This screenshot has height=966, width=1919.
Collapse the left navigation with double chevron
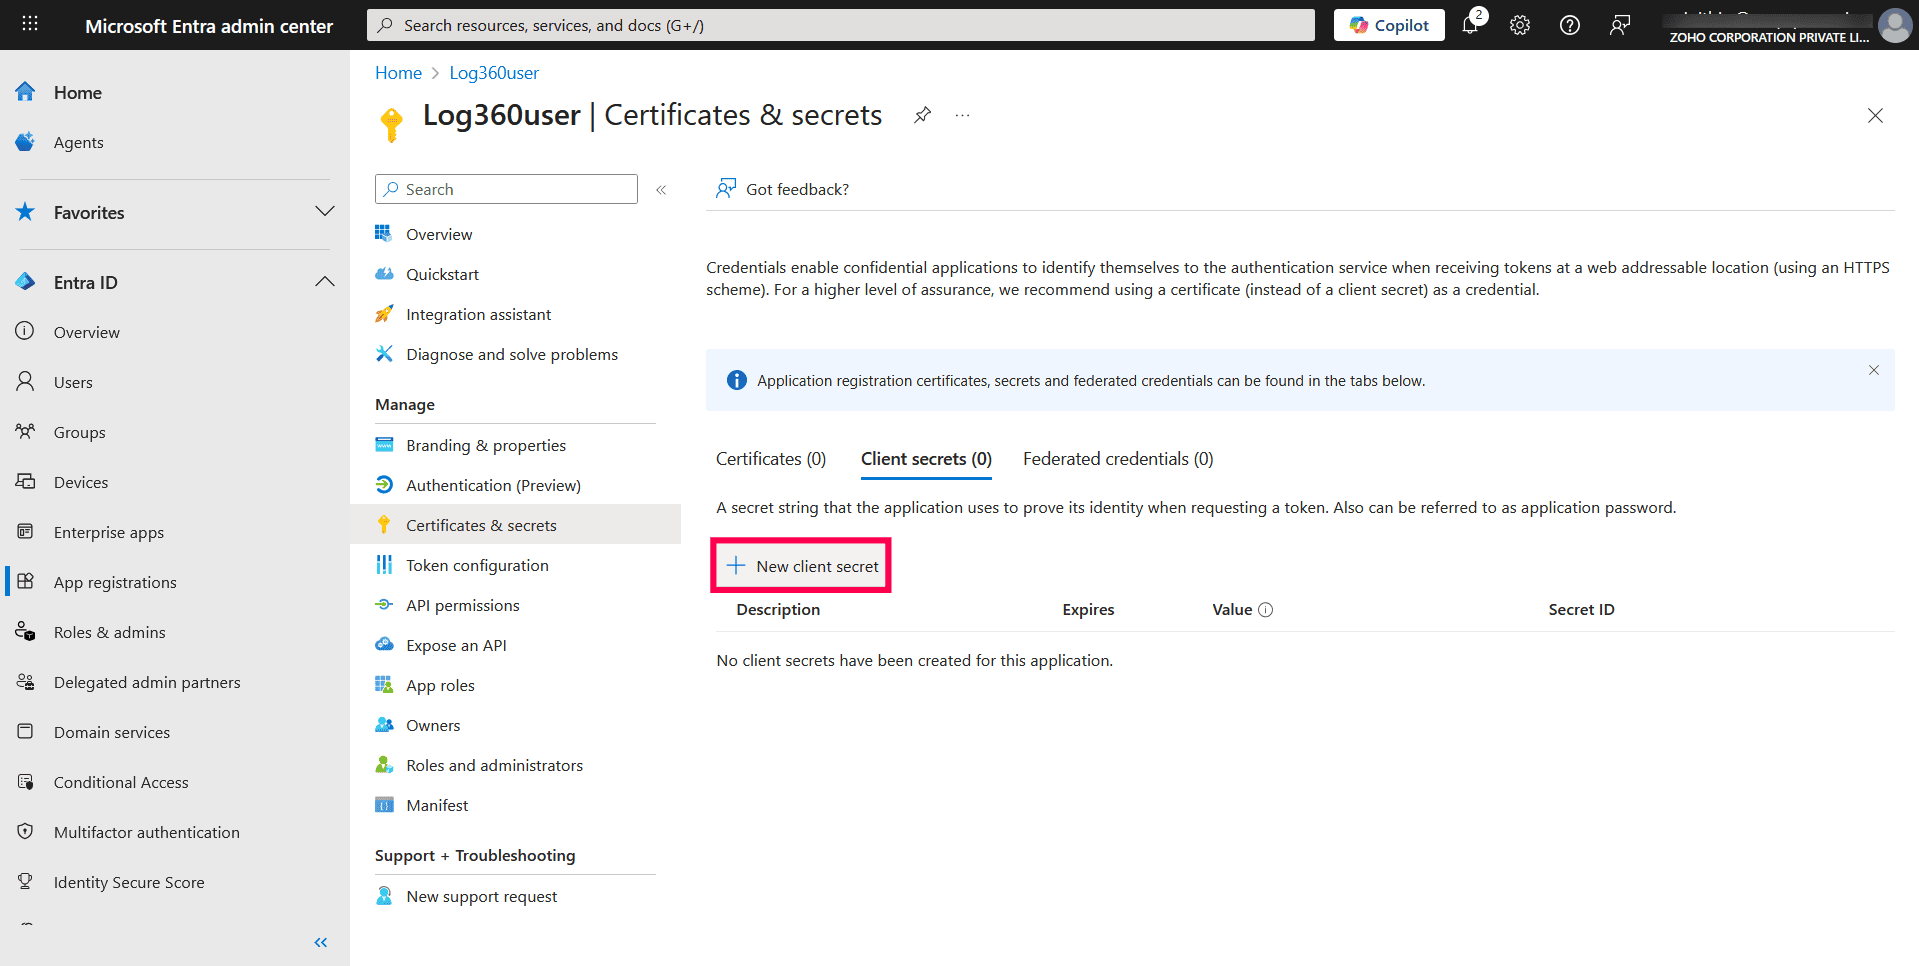coord(321,941)
